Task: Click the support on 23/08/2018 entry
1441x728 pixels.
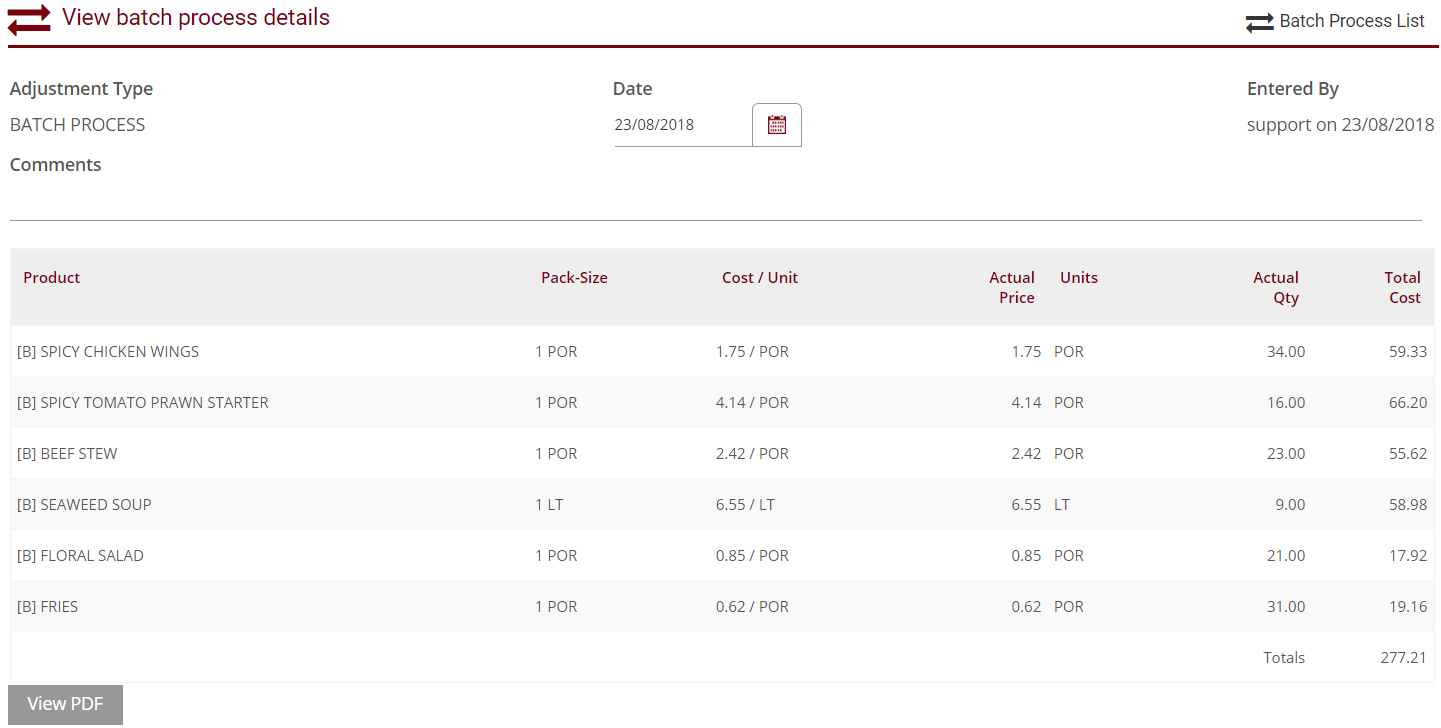Action: pos(1340,124)
